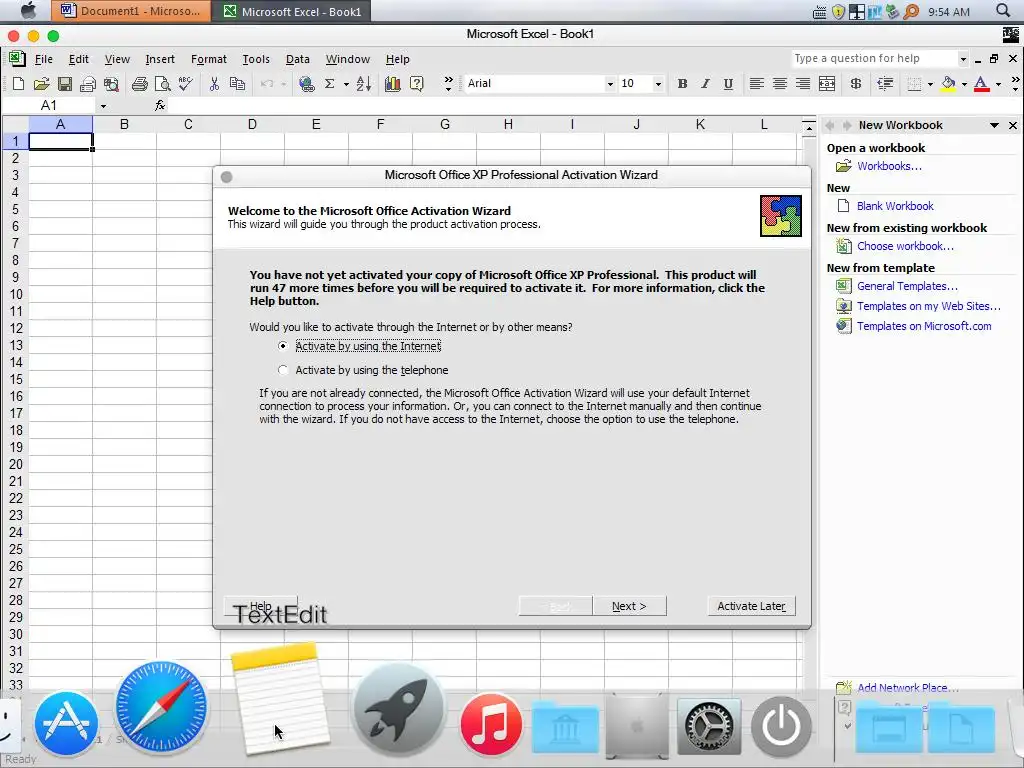The width and height of the screenshot is (1024, 768).
Task: Create a new blank workbook from toolbar
Action: click(18, 84)
